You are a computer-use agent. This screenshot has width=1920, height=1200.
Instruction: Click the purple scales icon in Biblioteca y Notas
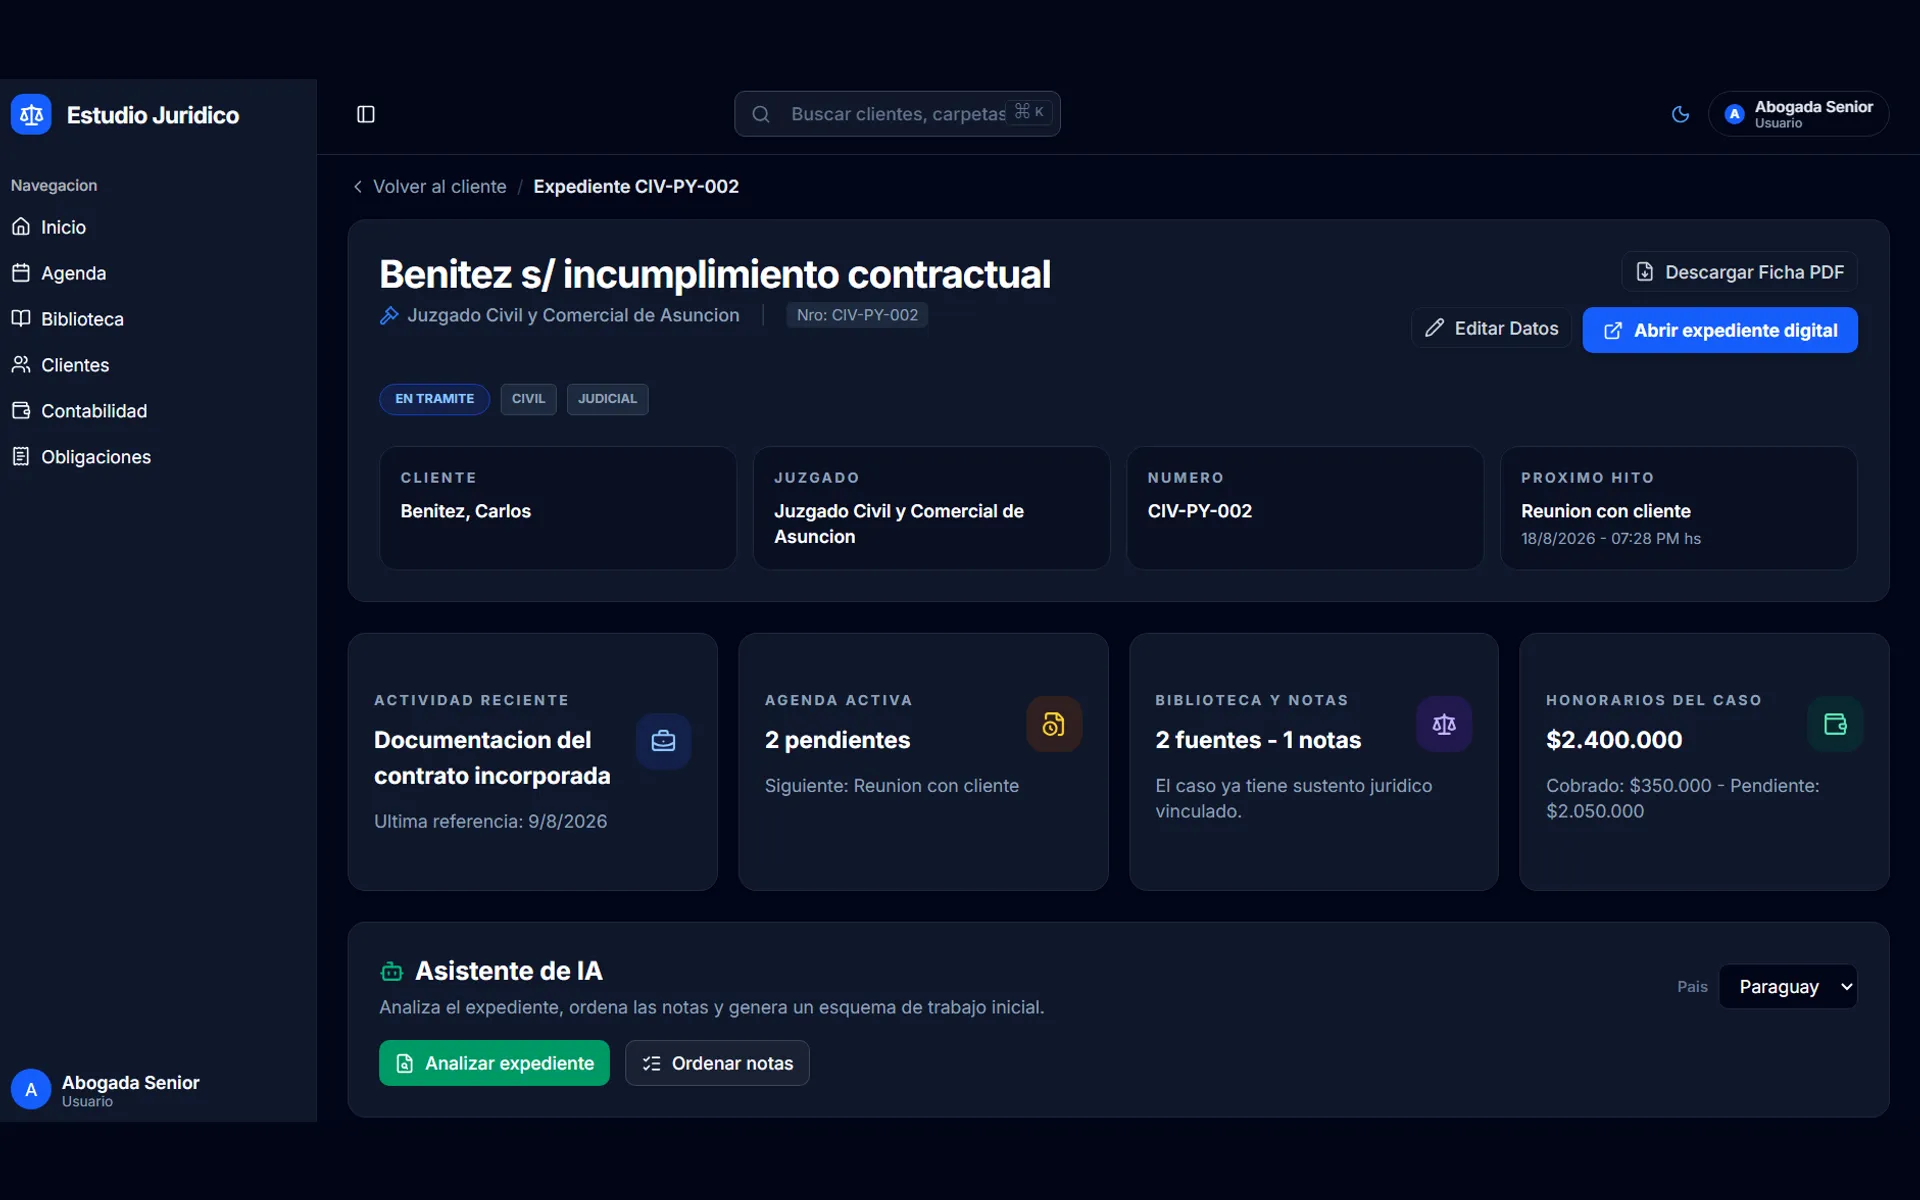(1444, 724)
